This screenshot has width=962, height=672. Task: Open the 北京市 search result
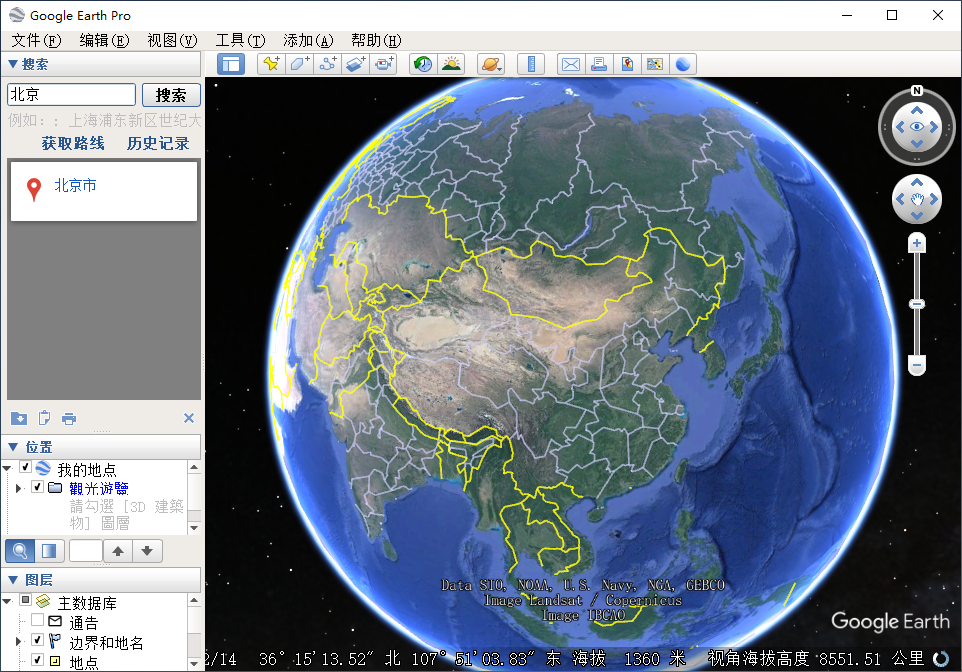pos(75,185)
